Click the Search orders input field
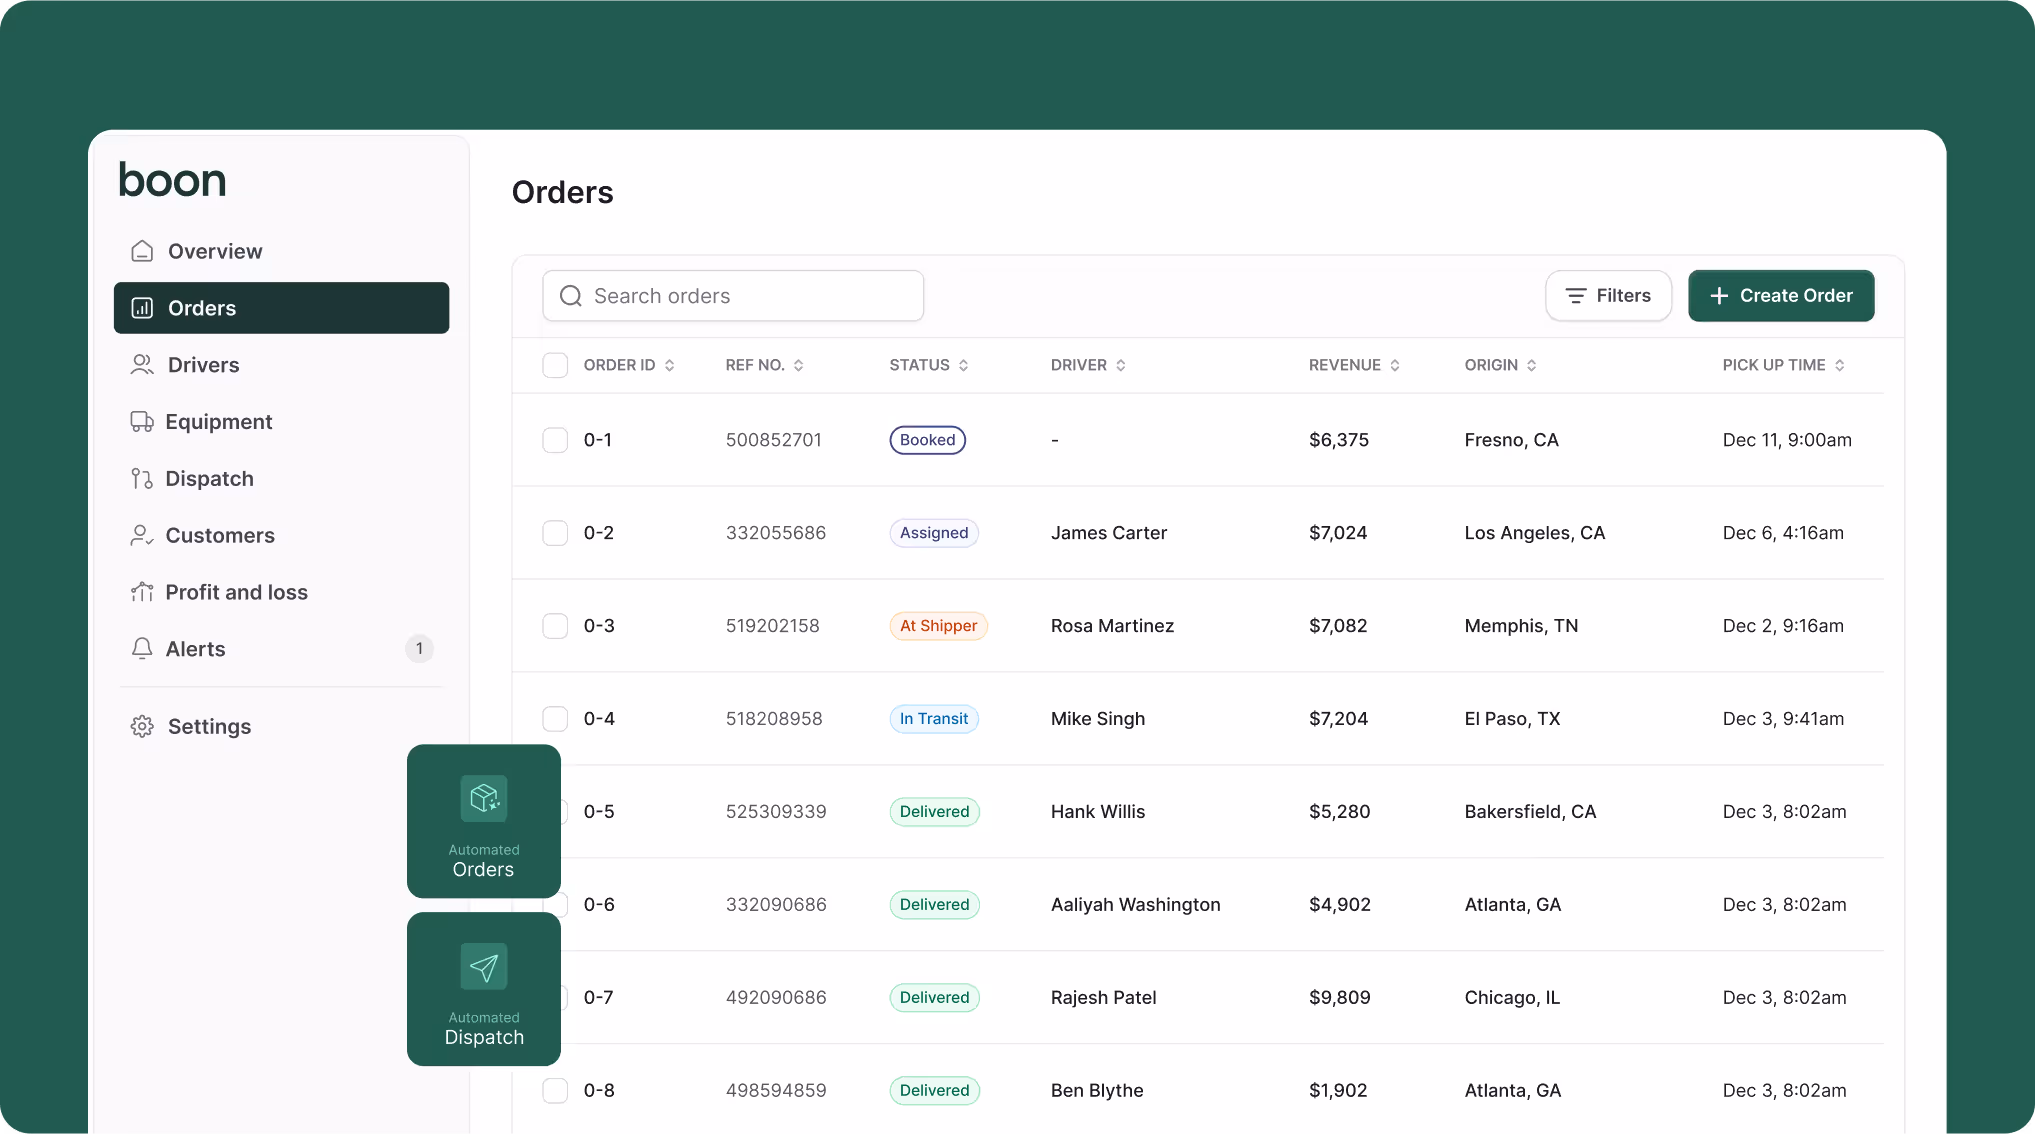2035x1134 pixels. point(733,296)
